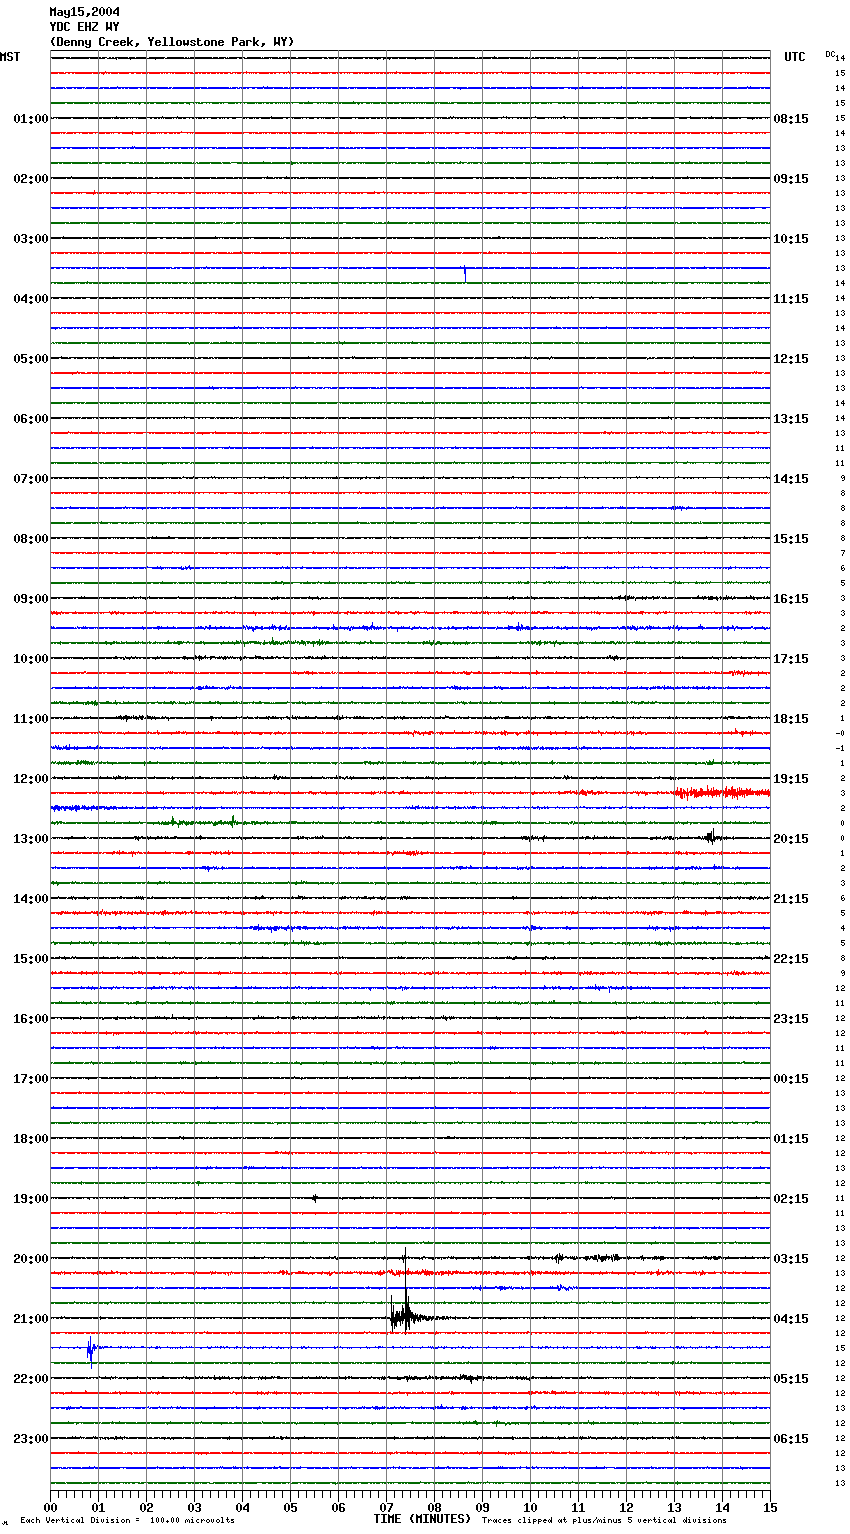The width and height of the screenshot is (850, 1534).
Task: Select the 12:00 MST row label
Action: [x=30, y=779]
